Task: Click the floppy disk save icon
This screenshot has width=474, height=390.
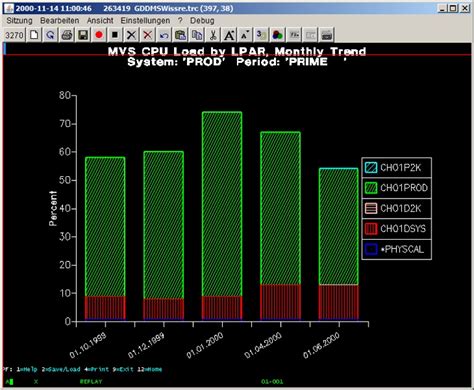Action: coord(83,35)
